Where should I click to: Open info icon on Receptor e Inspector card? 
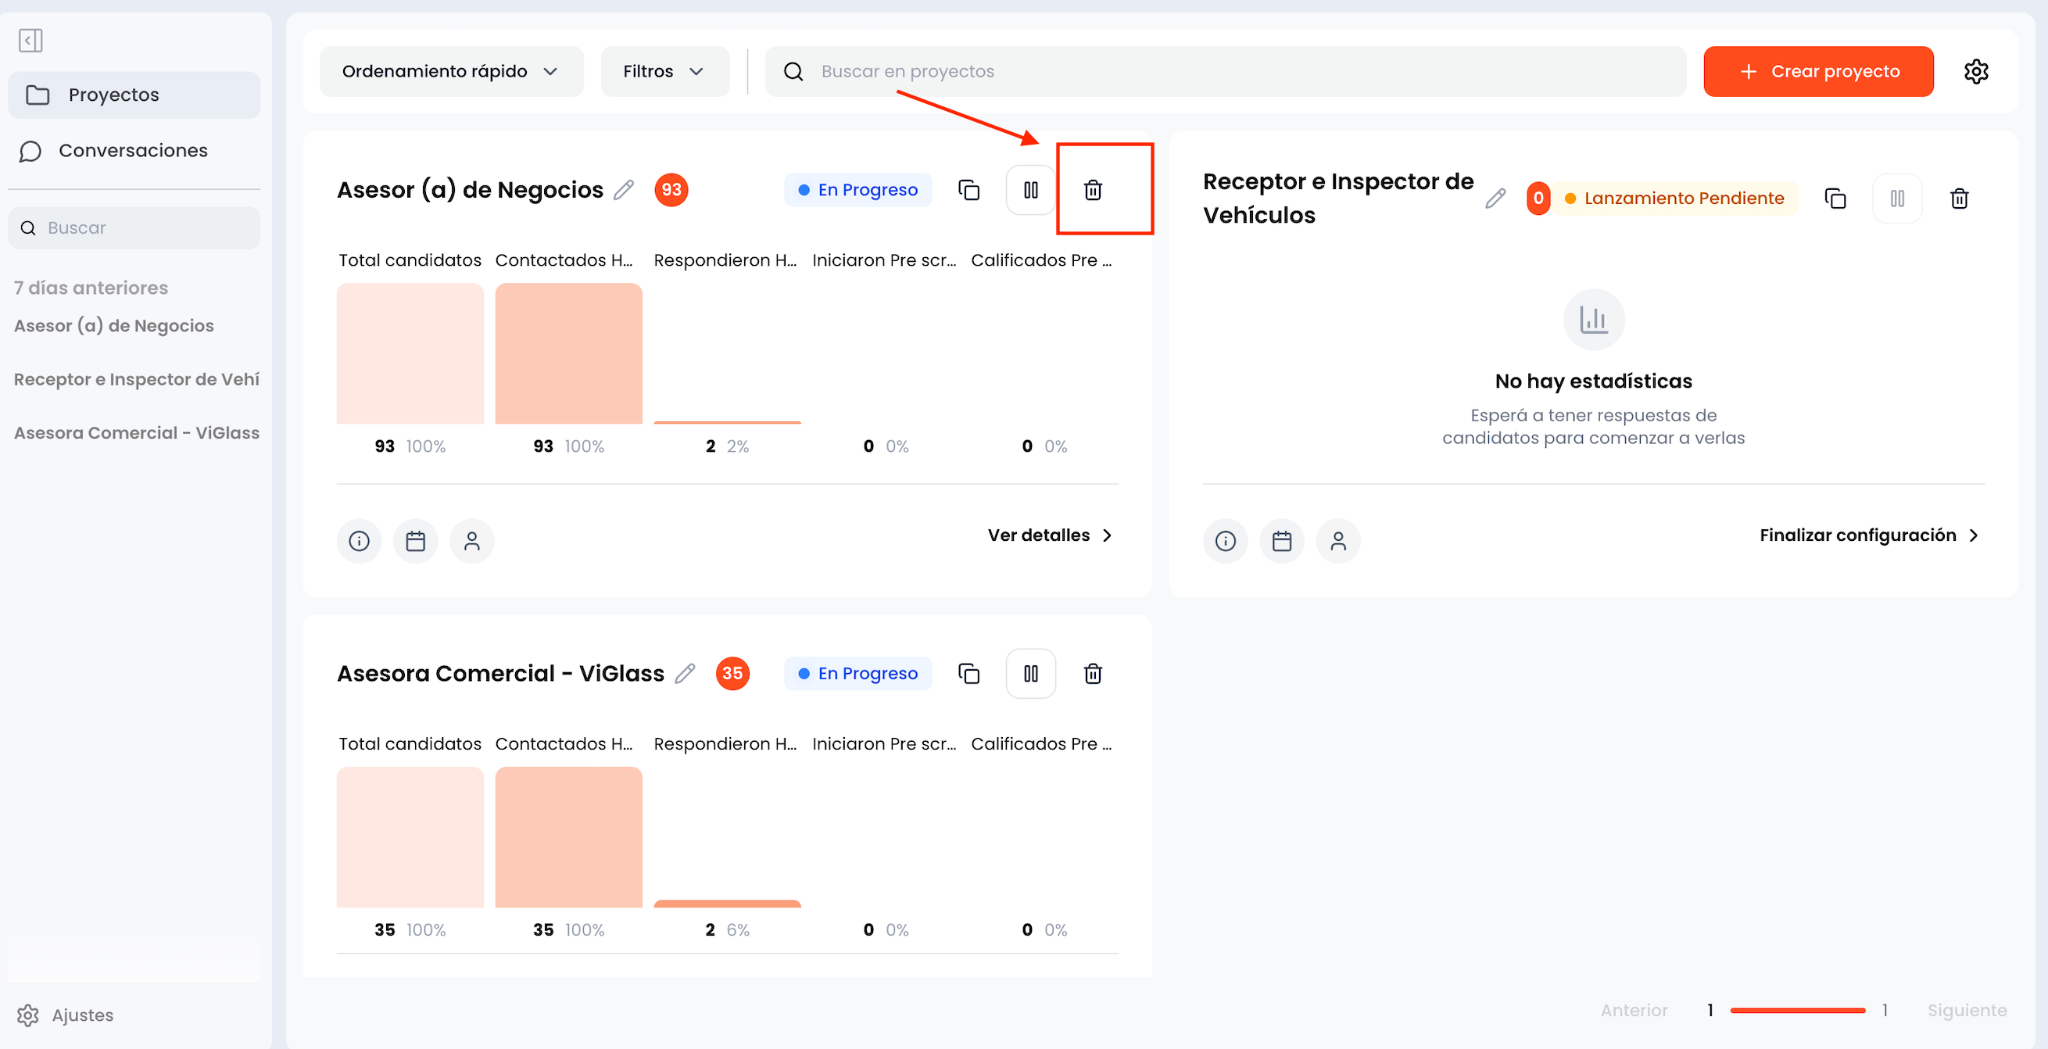[1225, 541]
